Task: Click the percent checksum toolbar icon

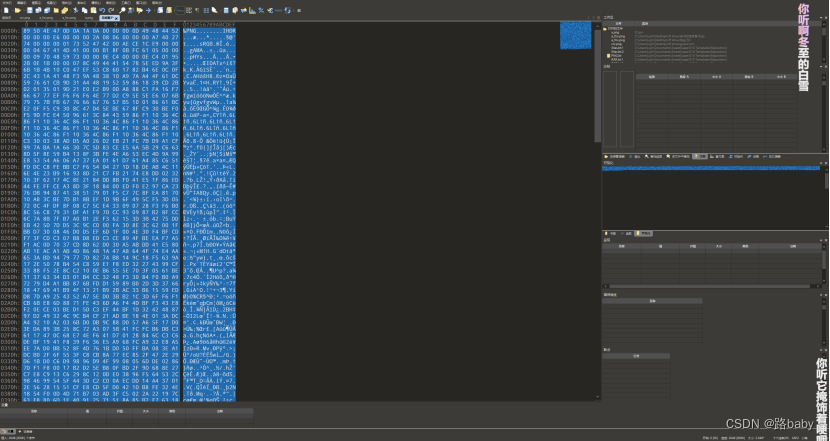Action: coord(261,10)
